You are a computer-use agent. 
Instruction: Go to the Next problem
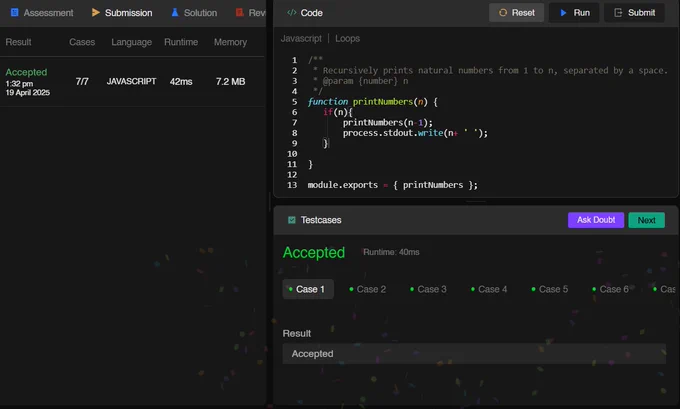[x=647, y=220]
